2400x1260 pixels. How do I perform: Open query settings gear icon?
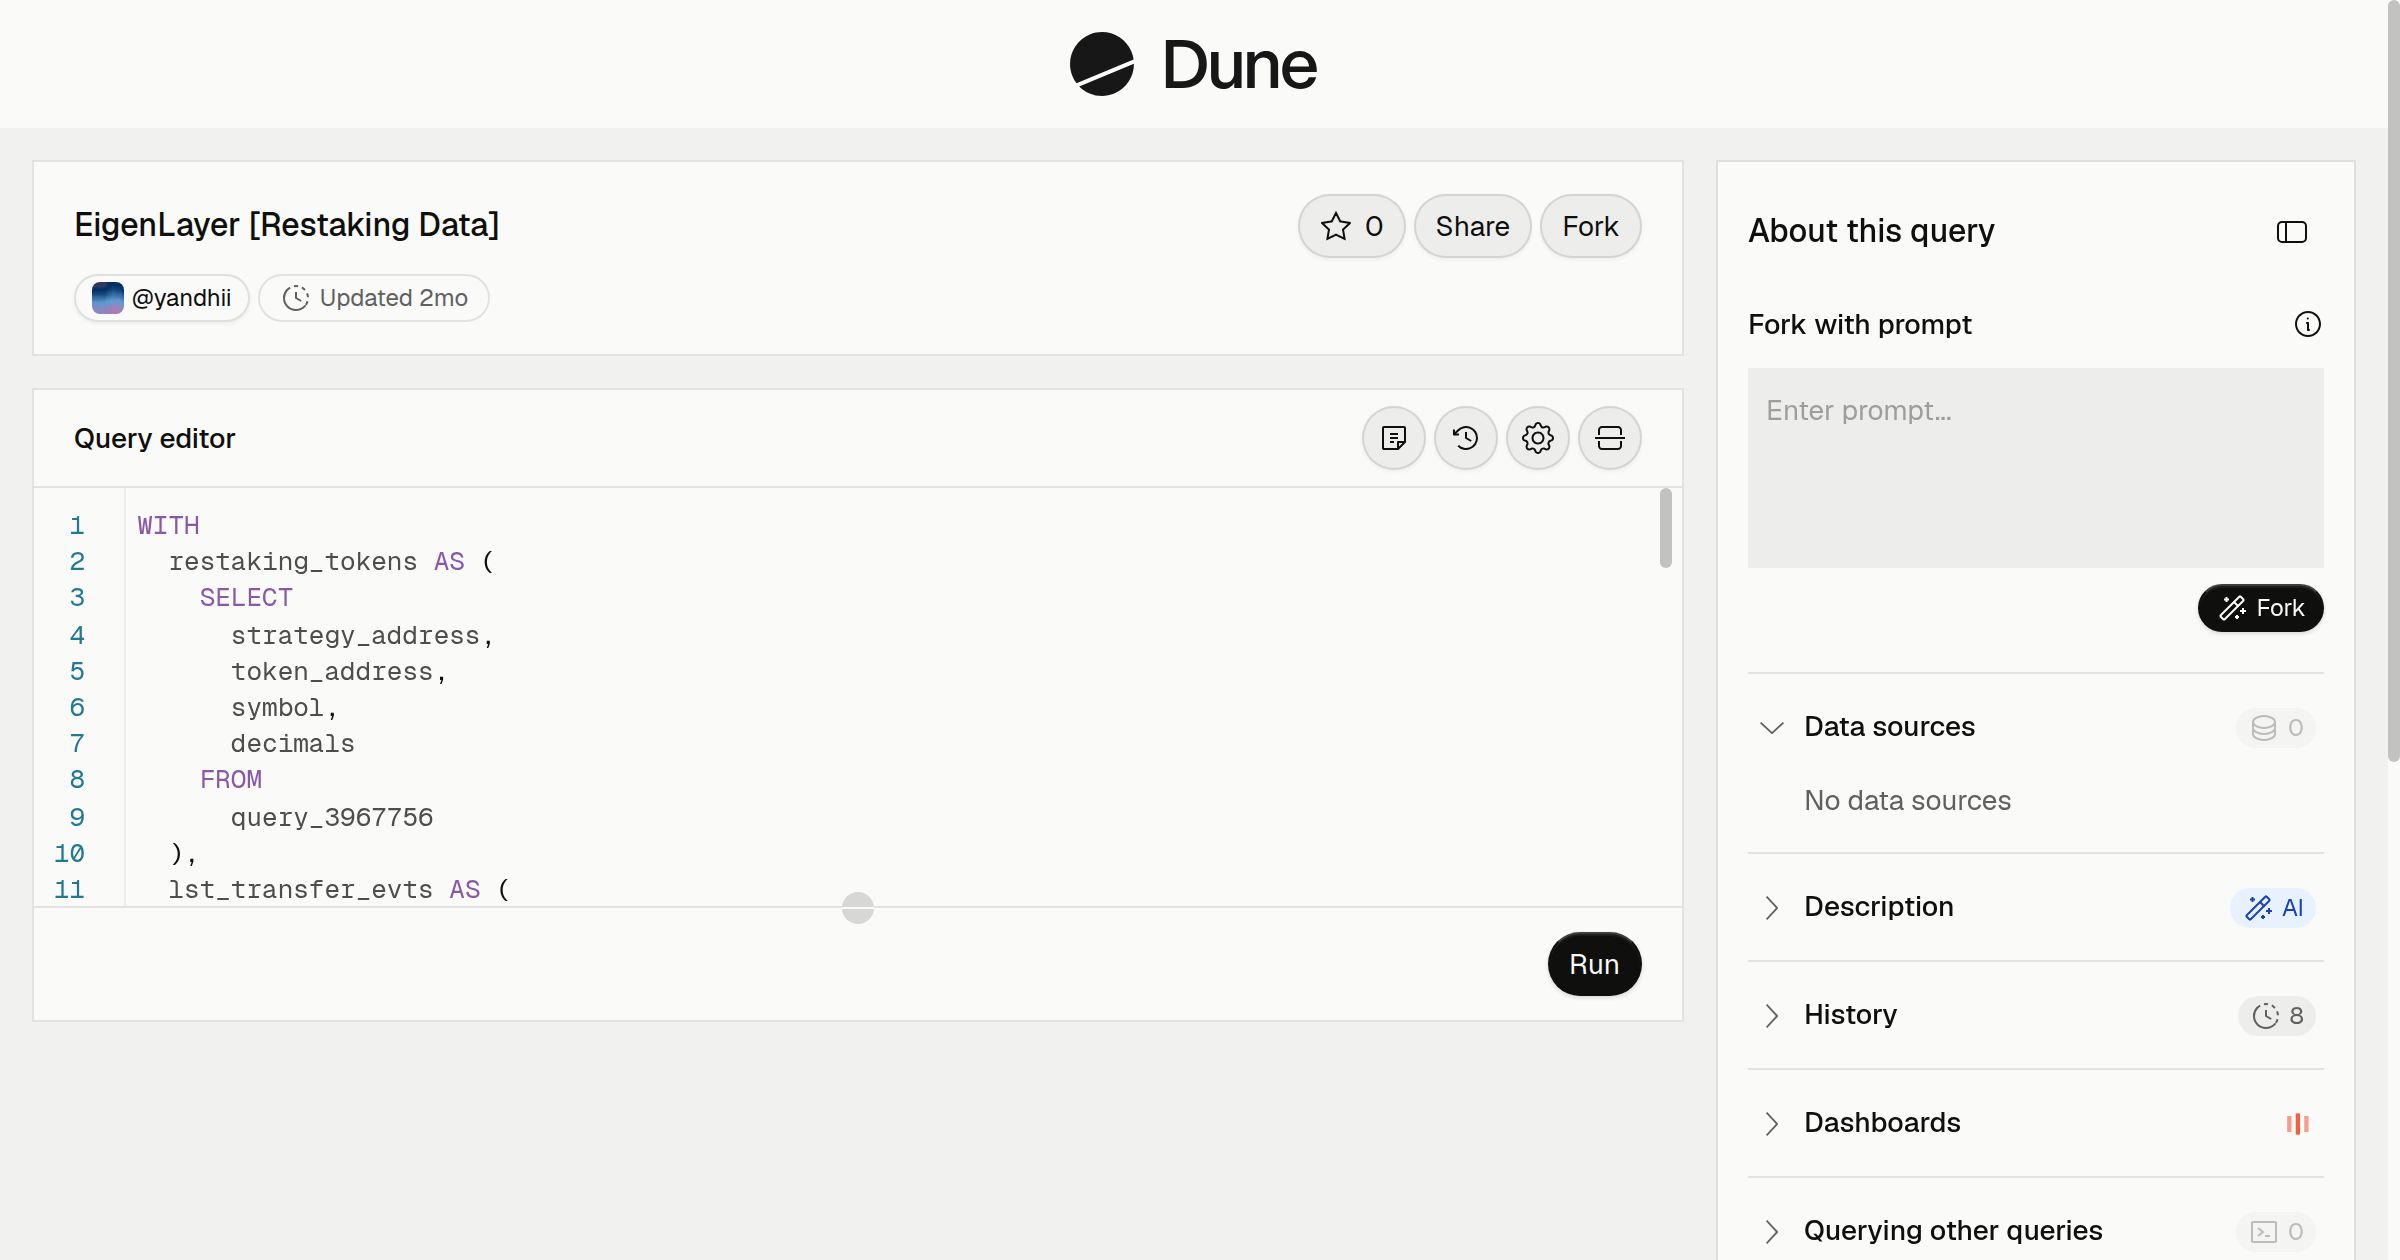click(x=1537, y=438)
